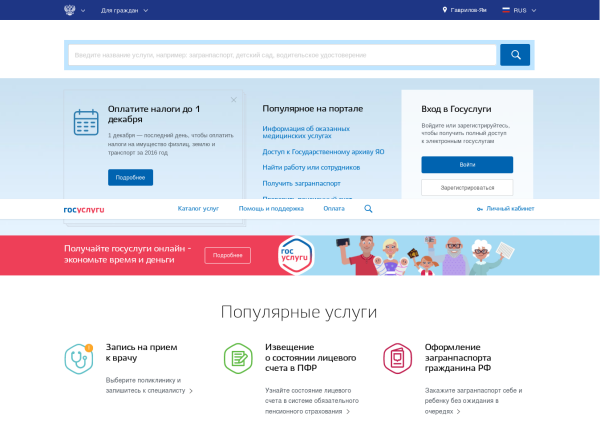The height and width of the screenshot is (434, 600).
Task: Open the Для граждан dropdown
Action: [x=124, y=10]
